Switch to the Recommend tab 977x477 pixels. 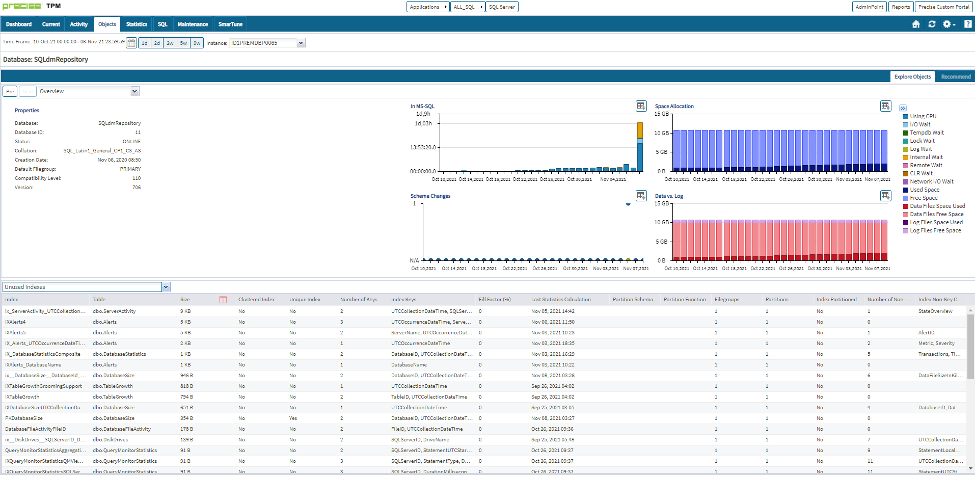coord(955,77)
